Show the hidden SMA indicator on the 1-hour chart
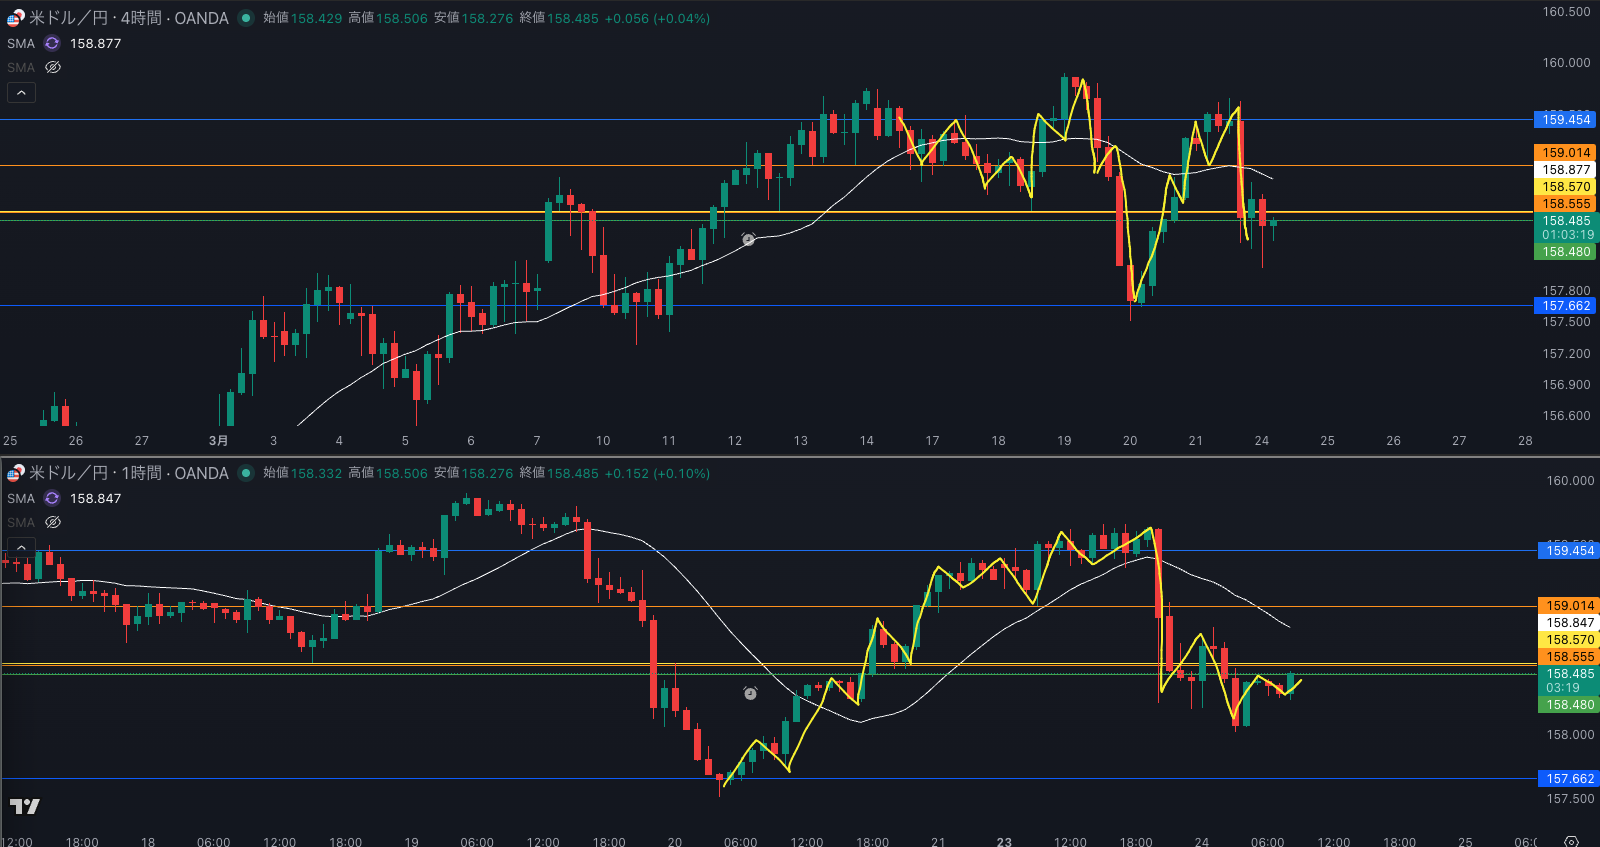This screenshot has height=847, width=1600. pos(53,522)
